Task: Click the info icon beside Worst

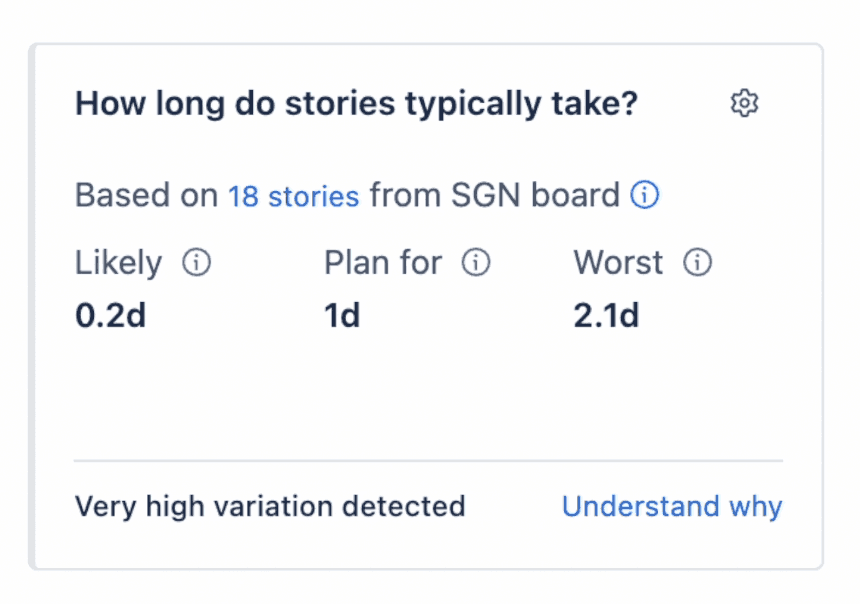Action: pos(697,263)
